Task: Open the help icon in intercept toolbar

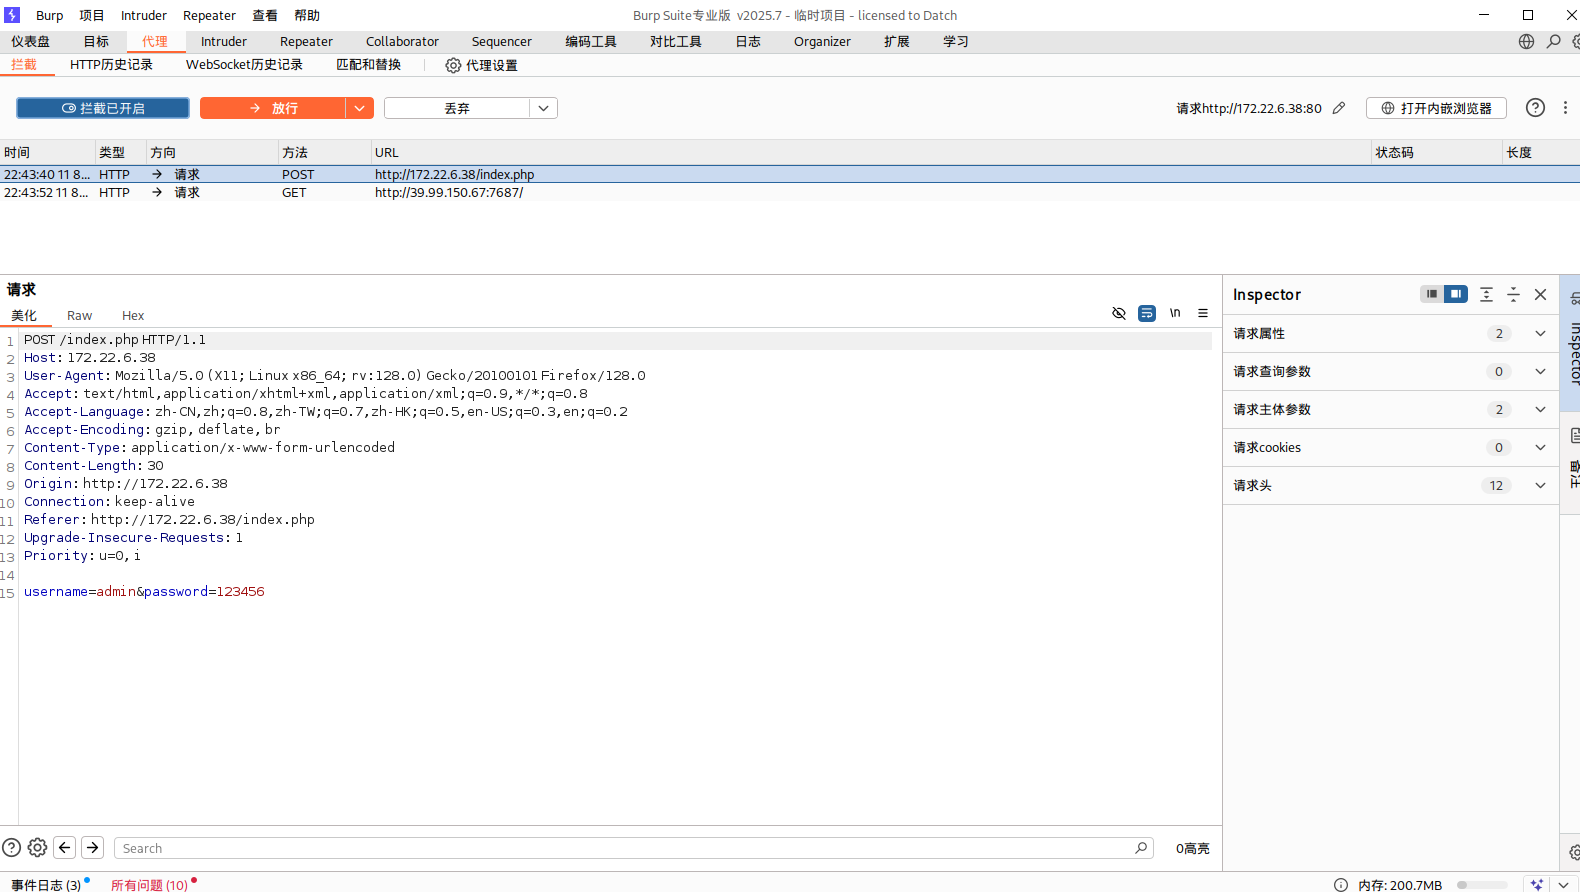Action: tap(1535, 108)
